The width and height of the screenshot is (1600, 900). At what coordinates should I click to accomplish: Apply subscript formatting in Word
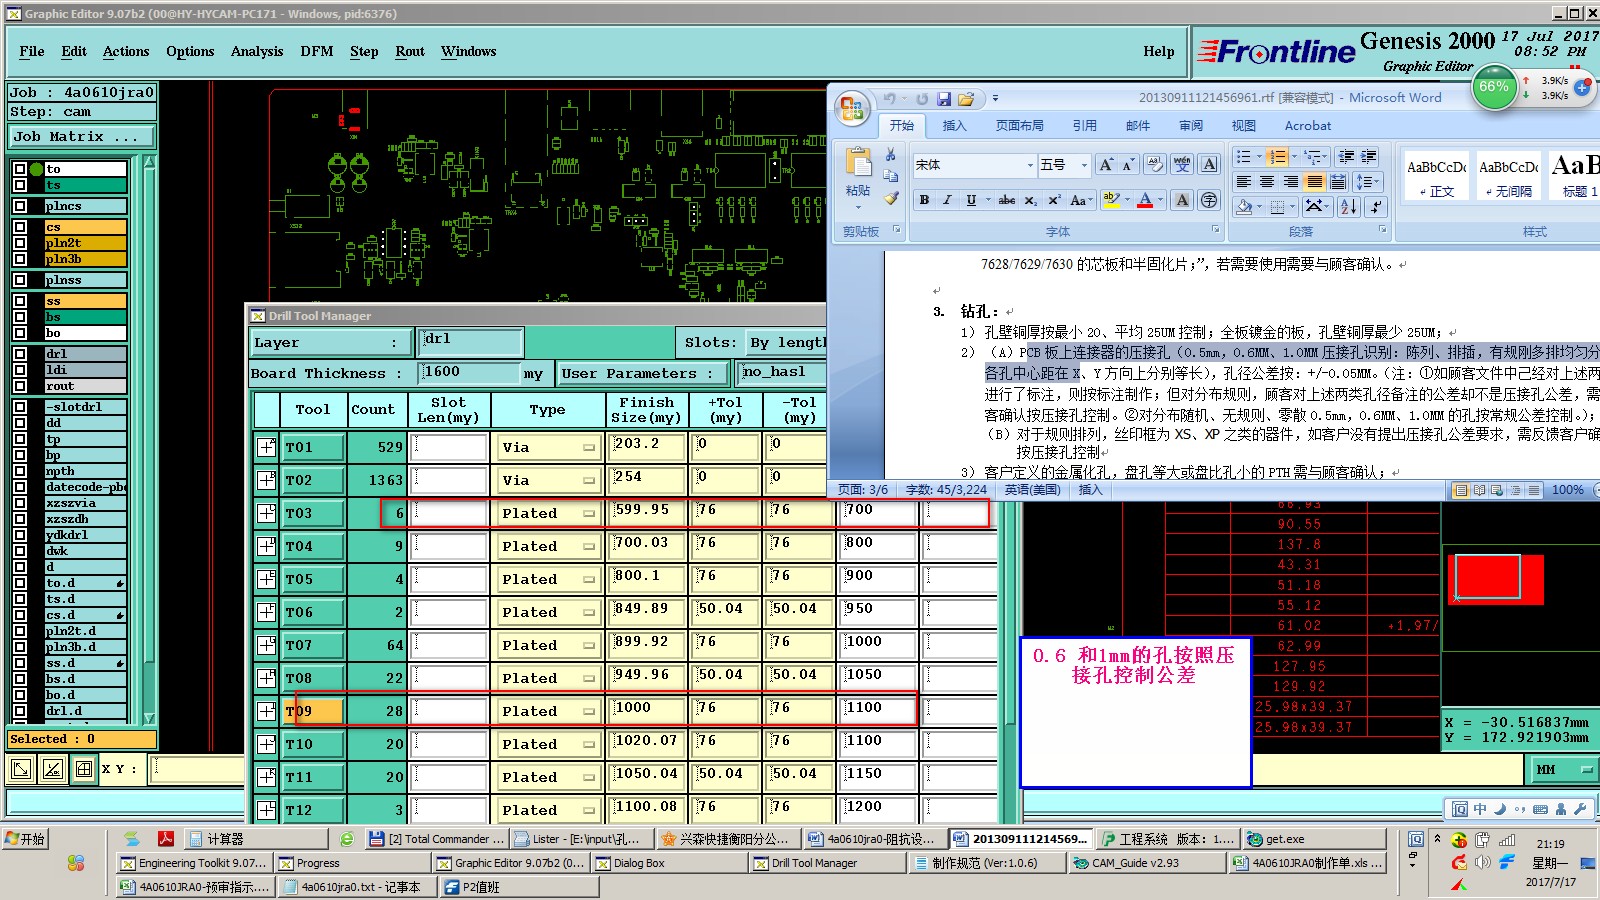click(1031, 200)
